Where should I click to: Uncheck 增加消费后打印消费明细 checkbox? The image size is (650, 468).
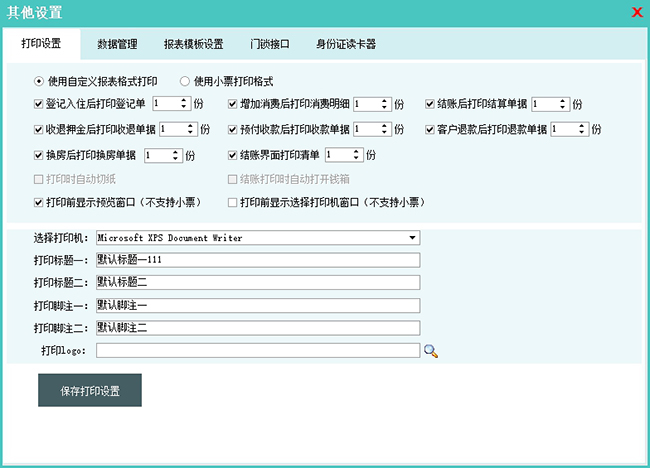233,103
